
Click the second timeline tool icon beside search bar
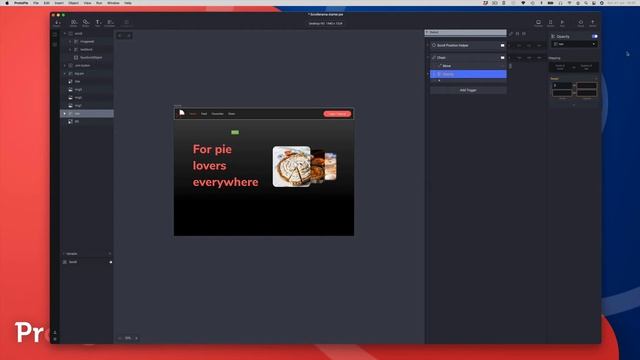point(518,33)
